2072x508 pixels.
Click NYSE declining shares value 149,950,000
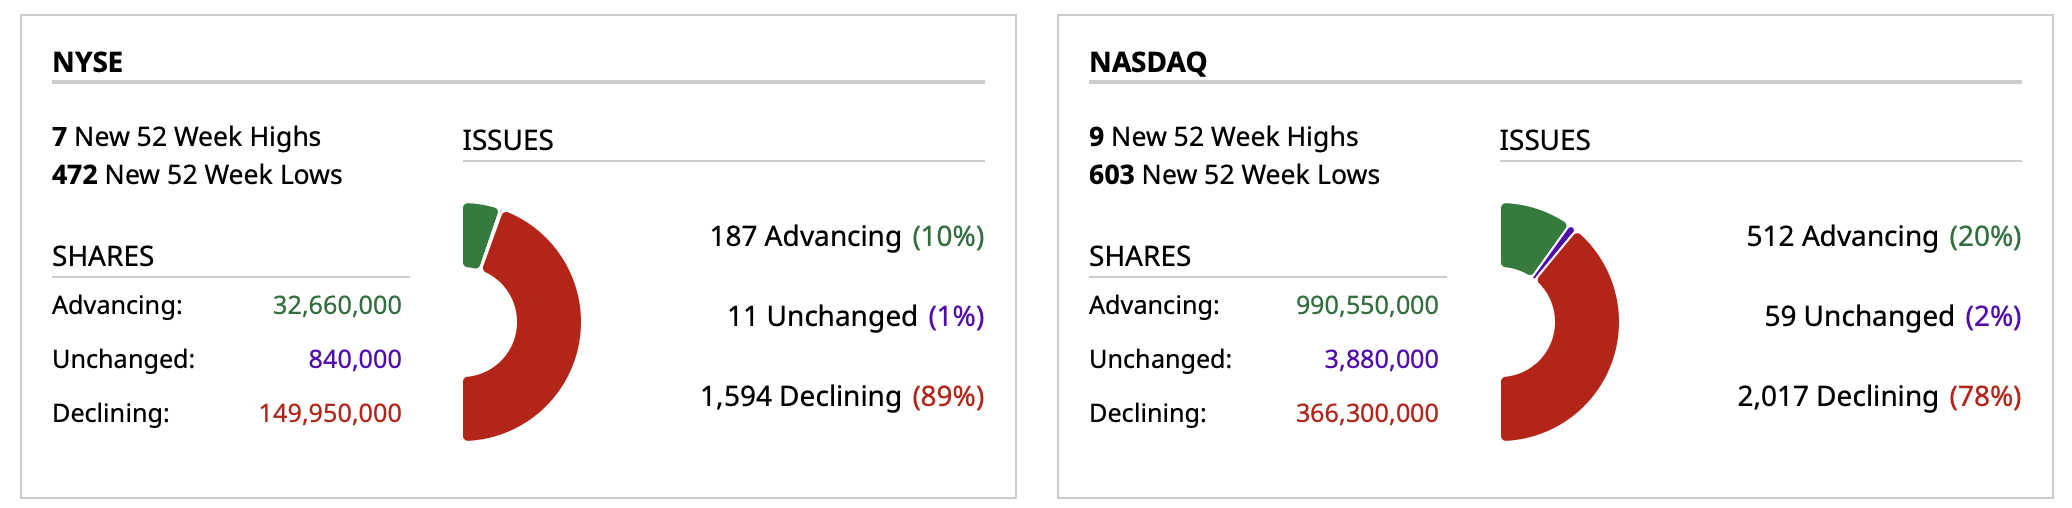point(330,413)
